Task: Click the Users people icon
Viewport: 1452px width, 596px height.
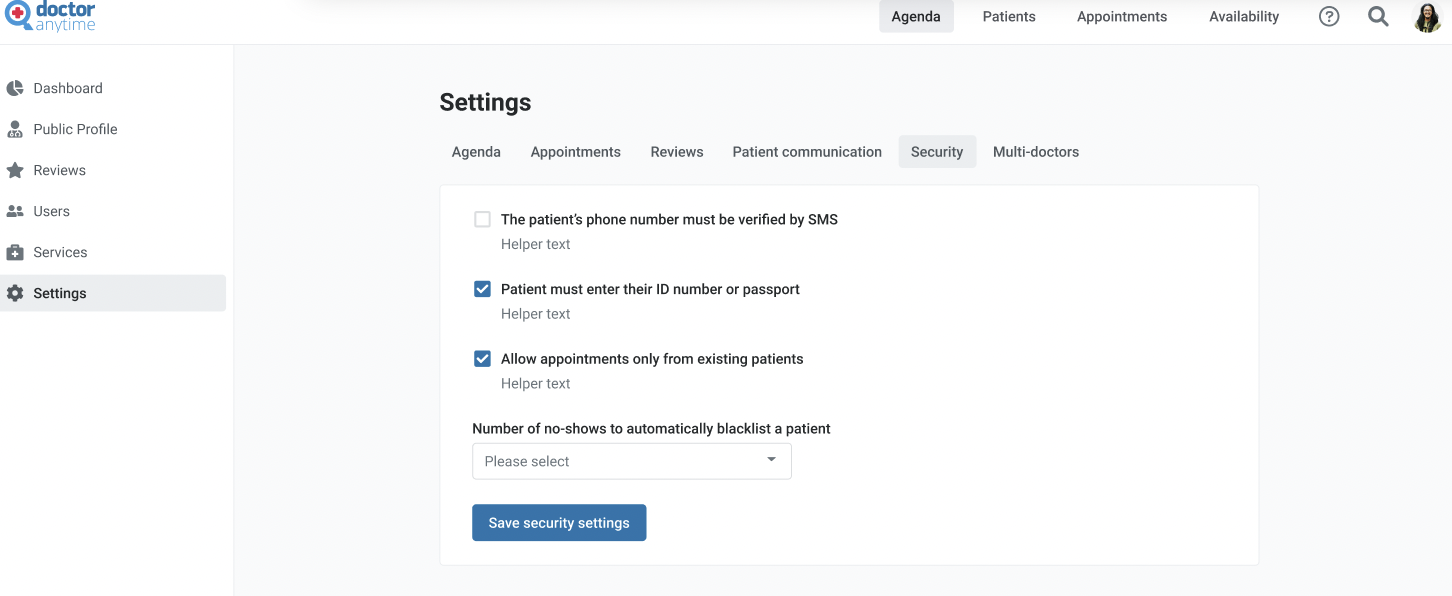Action: (x=15, y=211)
